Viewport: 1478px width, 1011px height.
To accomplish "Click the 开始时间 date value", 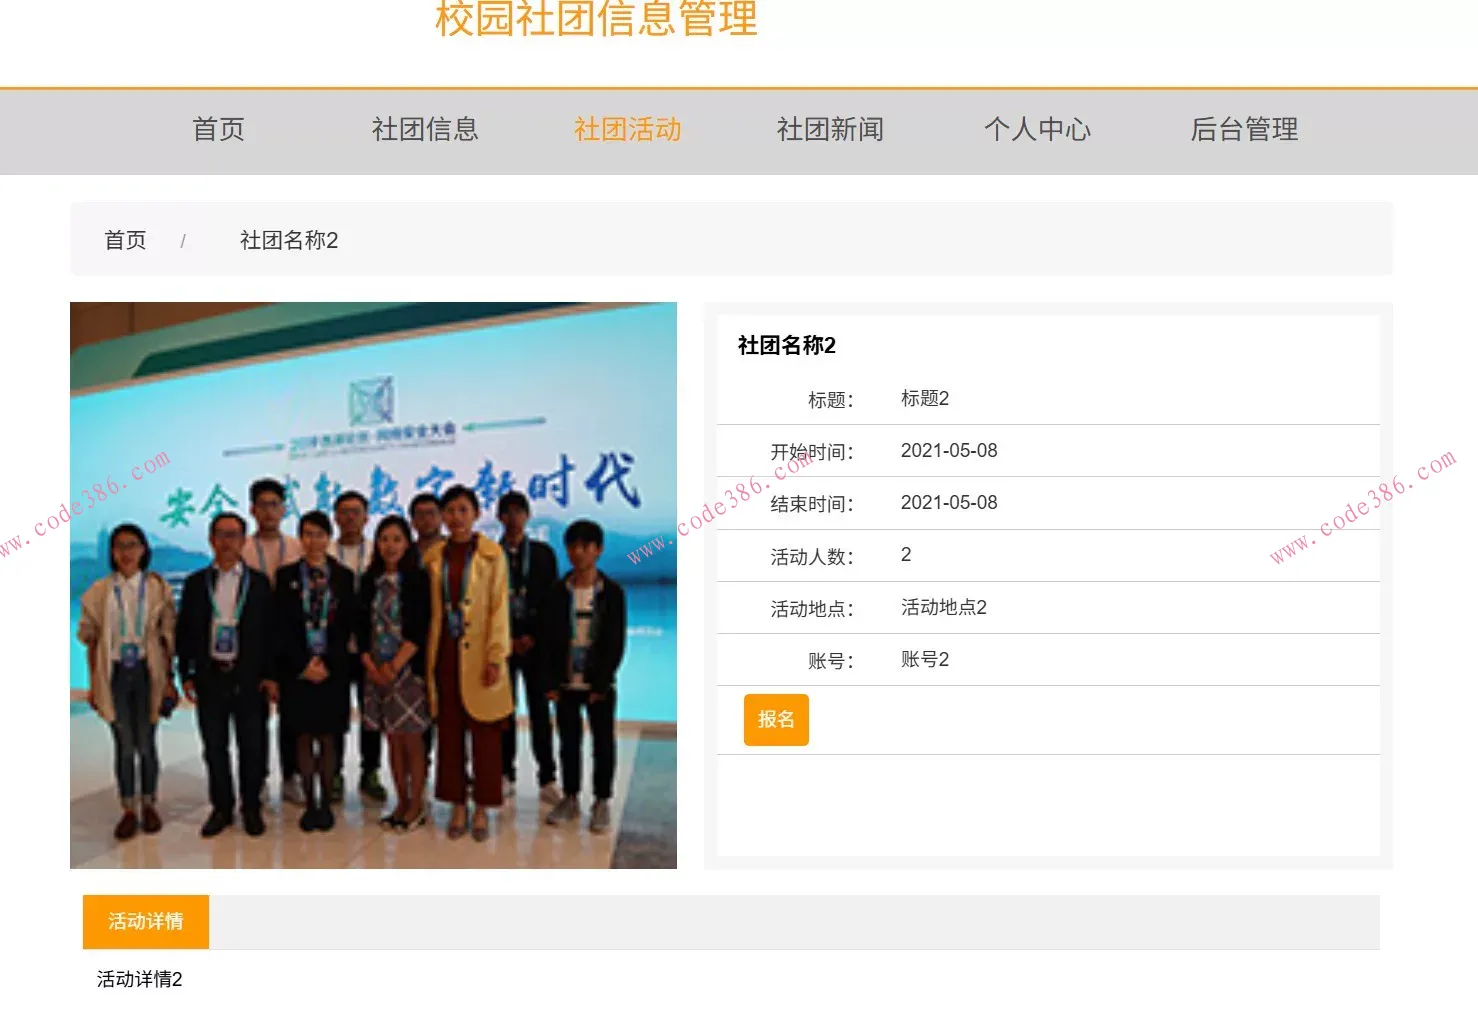I will tap(948, 451).
